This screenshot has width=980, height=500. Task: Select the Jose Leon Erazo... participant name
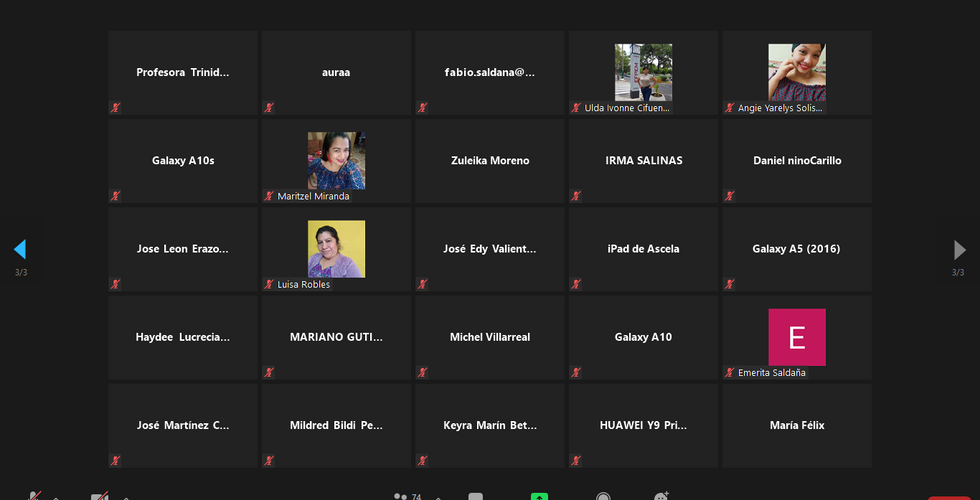182,249
